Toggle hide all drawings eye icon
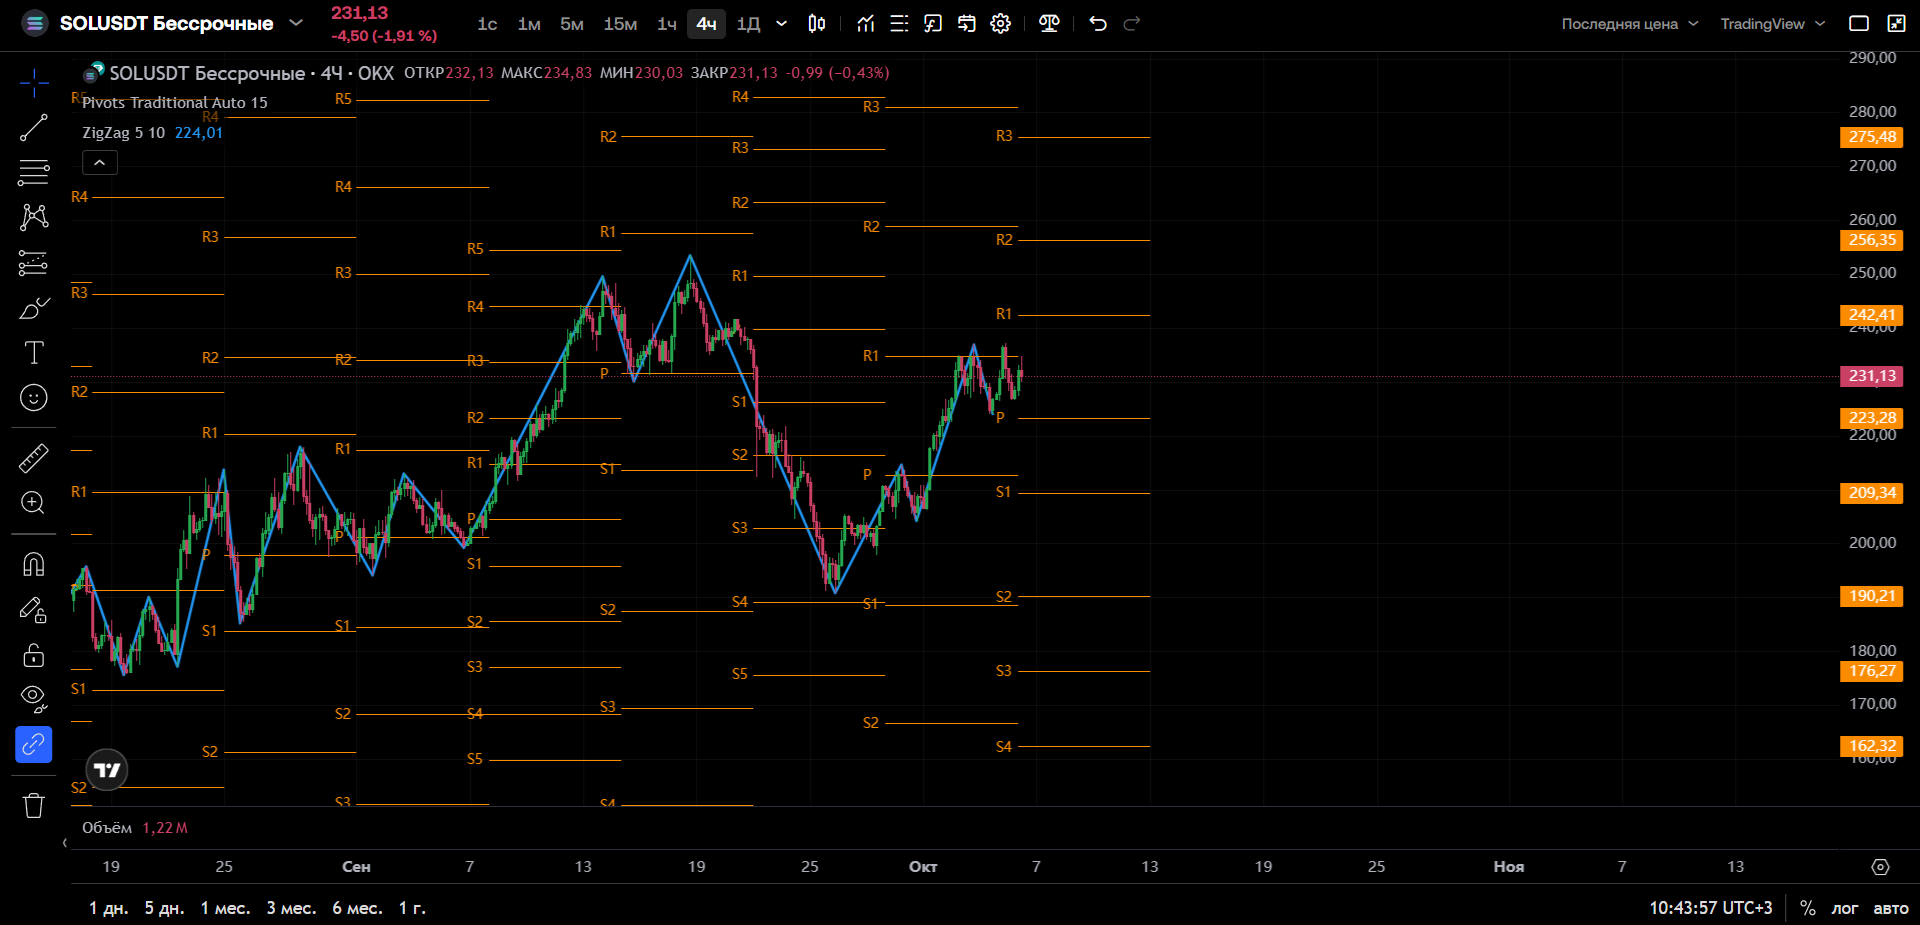 point(34,699)
